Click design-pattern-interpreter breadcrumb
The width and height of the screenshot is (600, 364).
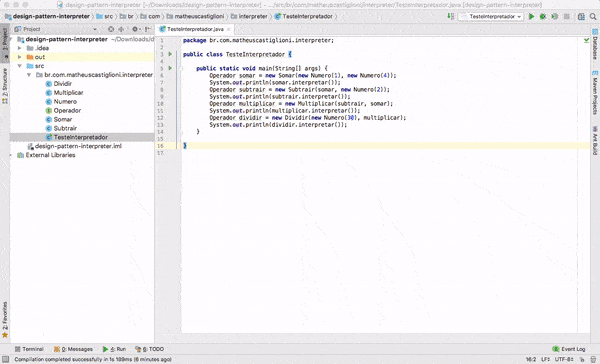(47, 16)
